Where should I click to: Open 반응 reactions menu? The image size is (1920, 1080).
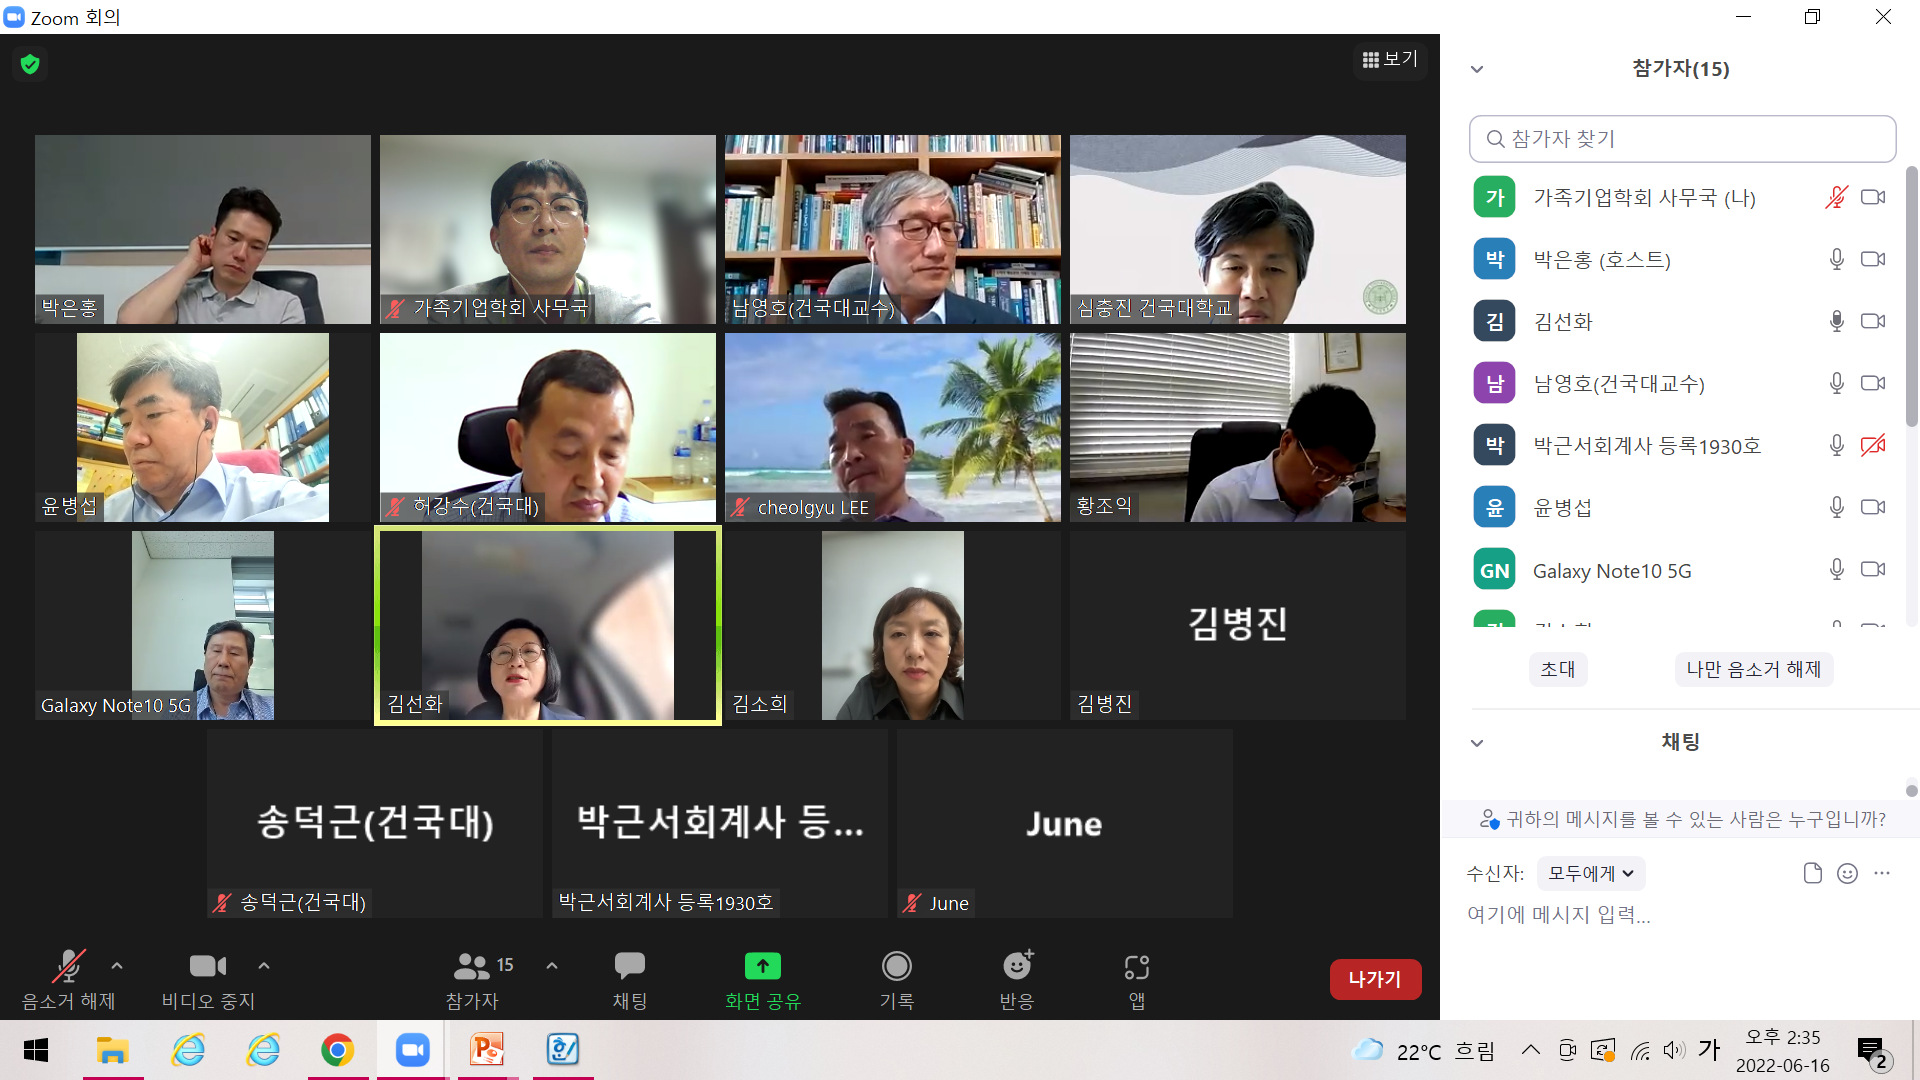click(1017, 980)
